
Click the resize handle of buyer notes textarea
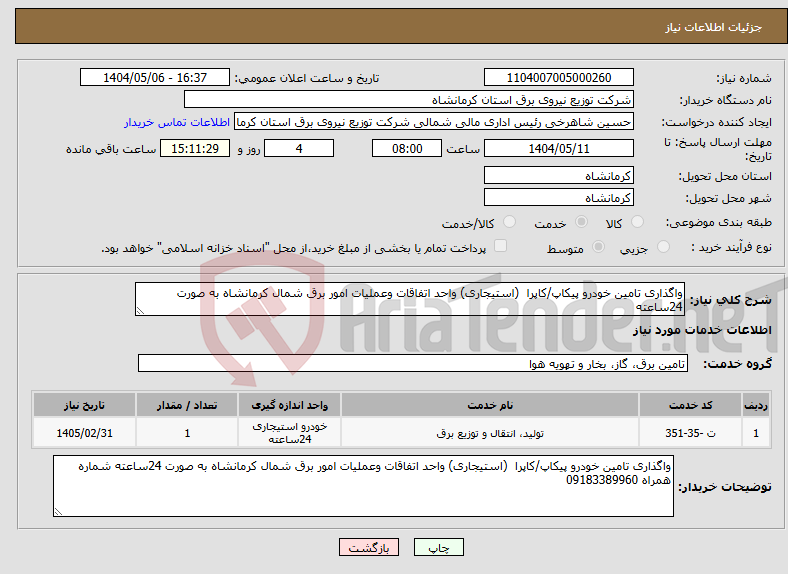coord(58,512)
